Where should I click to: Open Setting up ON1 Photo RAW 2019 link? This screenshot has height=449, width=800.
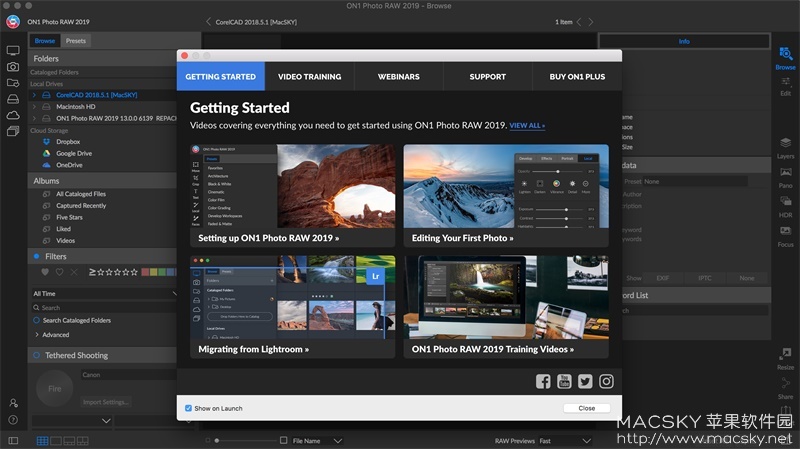click(x=268, y=238)
